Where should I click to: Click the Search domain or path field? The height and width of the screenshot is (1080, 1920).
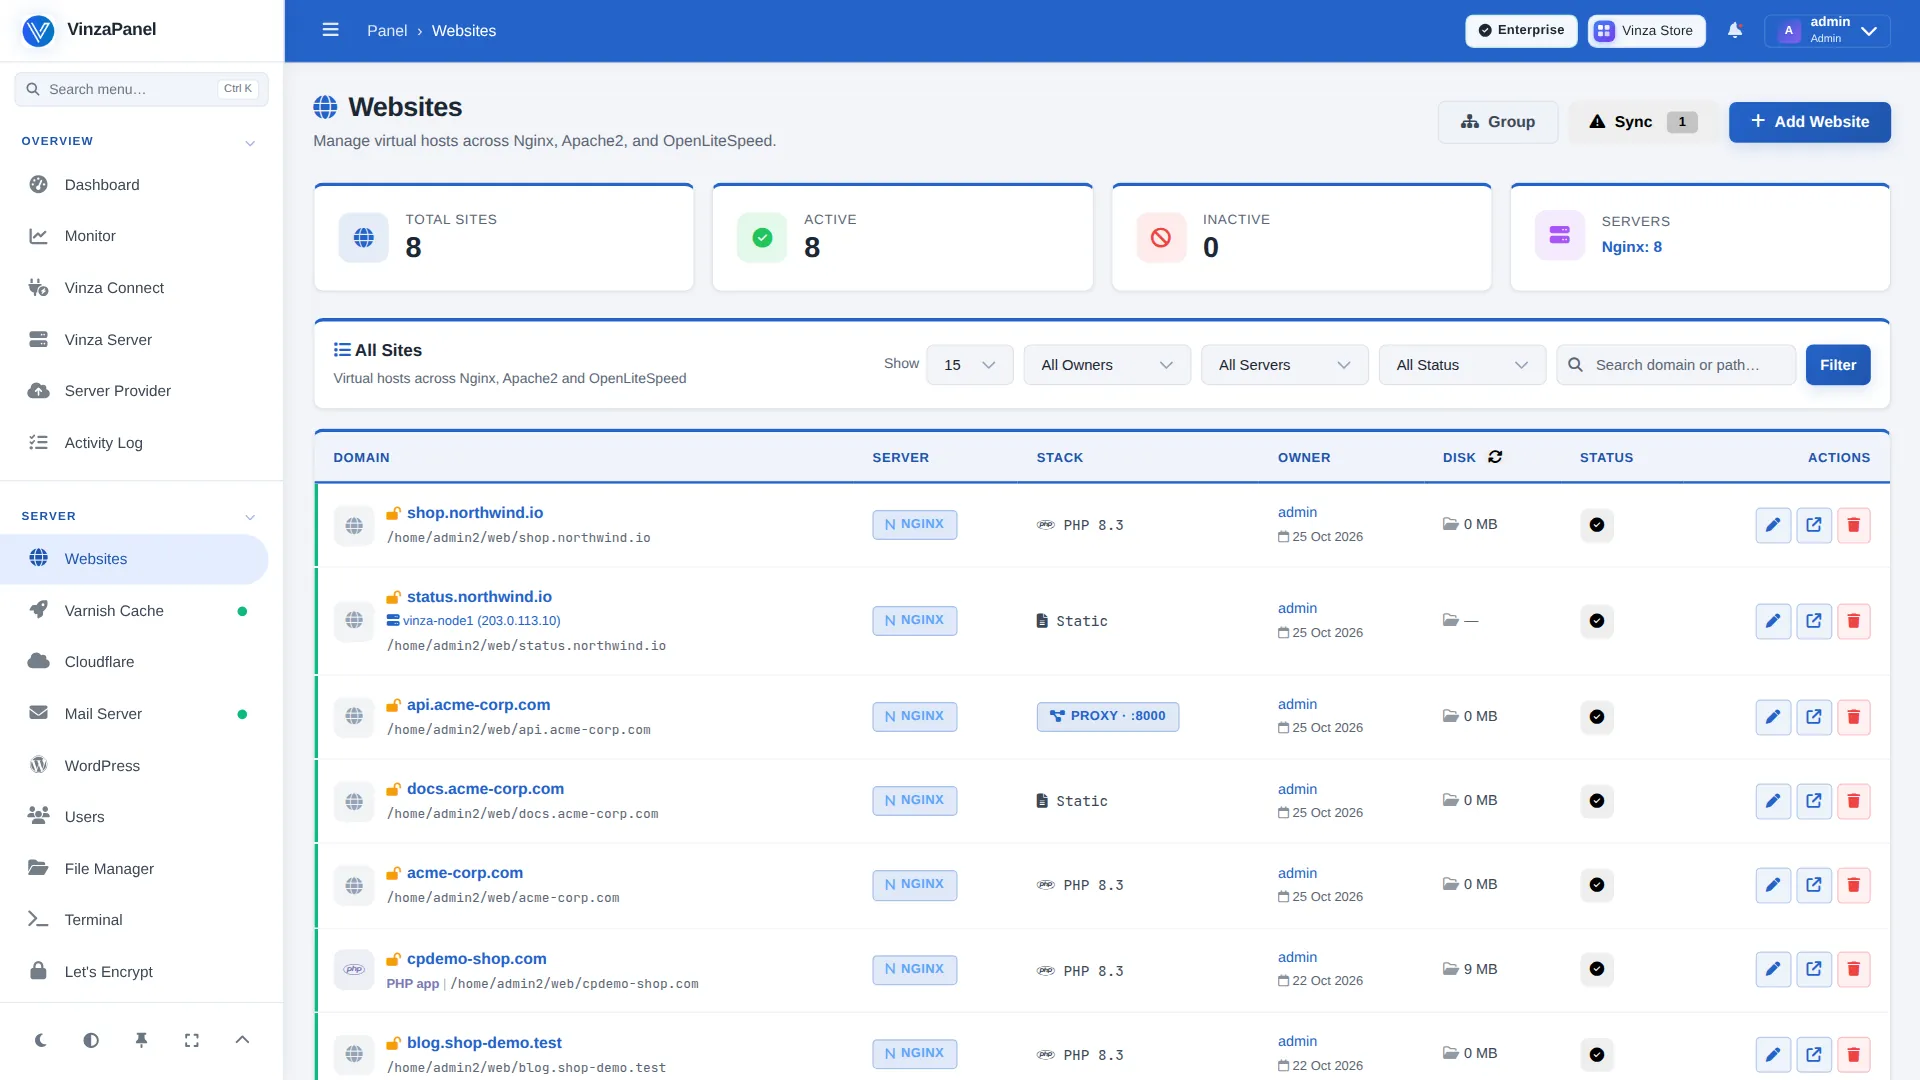1676,365
